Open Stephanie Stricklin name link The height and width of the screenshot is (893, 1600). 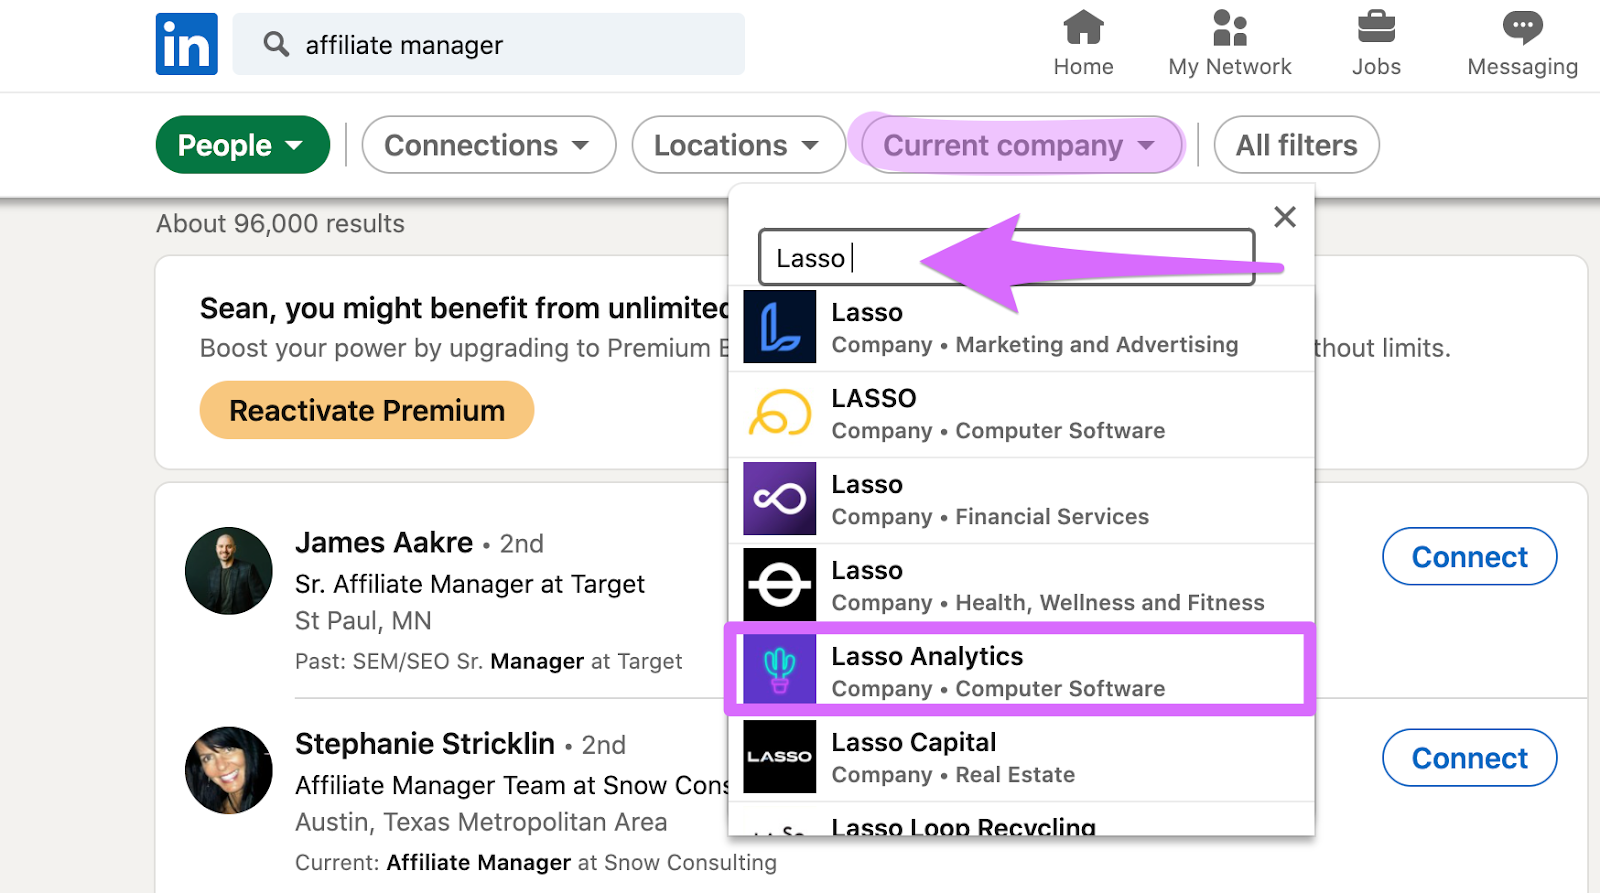point(425,744)
